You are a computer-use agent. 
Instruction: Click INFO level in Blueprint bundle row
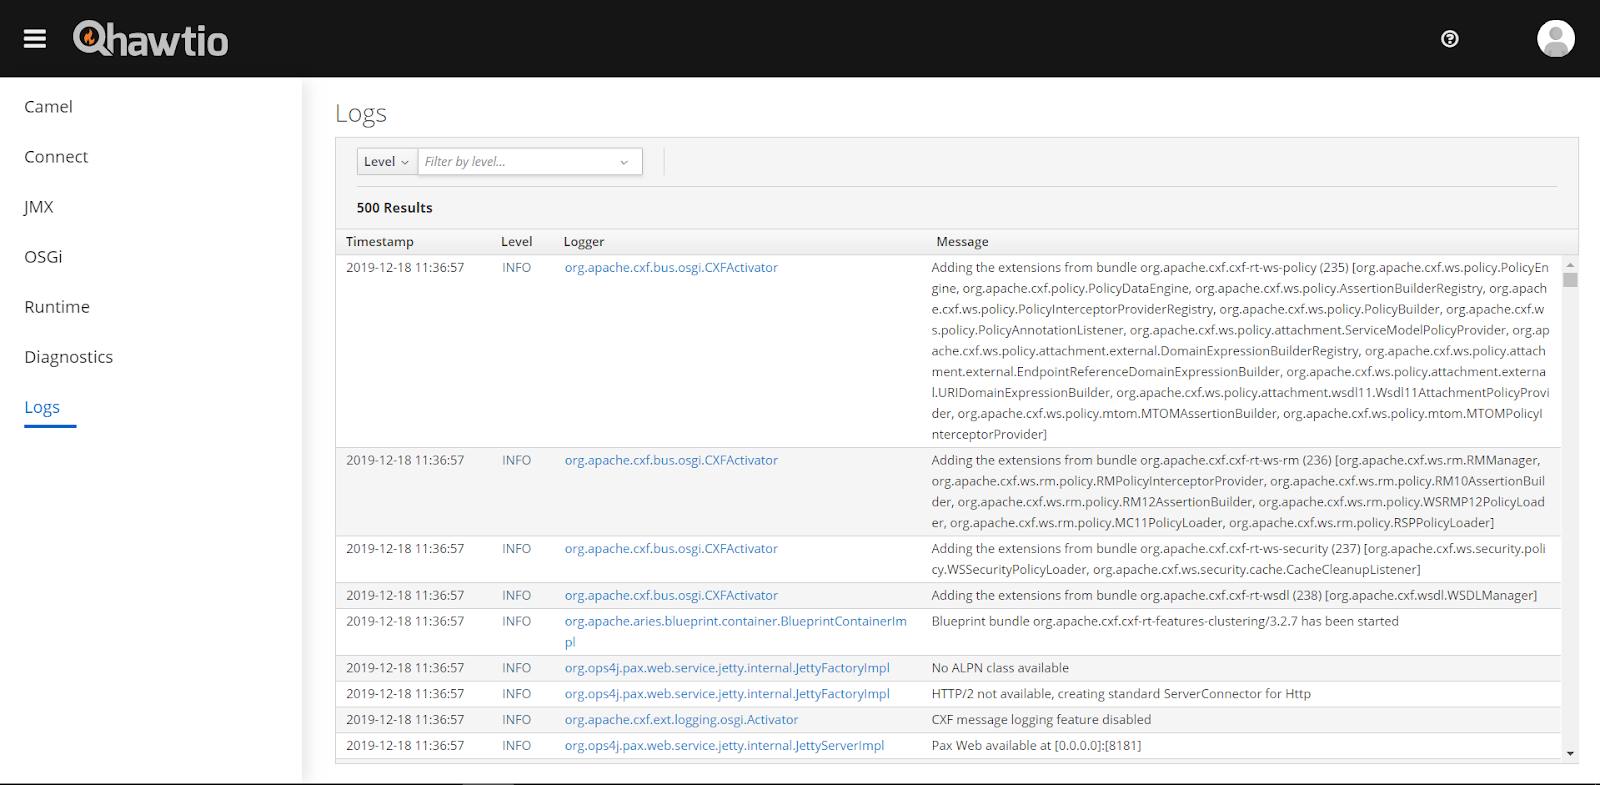coord(517,622)
